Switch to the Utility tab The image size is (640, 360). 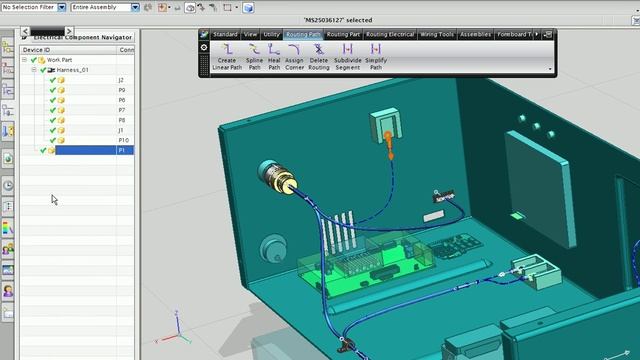click(x=271, y=35)
